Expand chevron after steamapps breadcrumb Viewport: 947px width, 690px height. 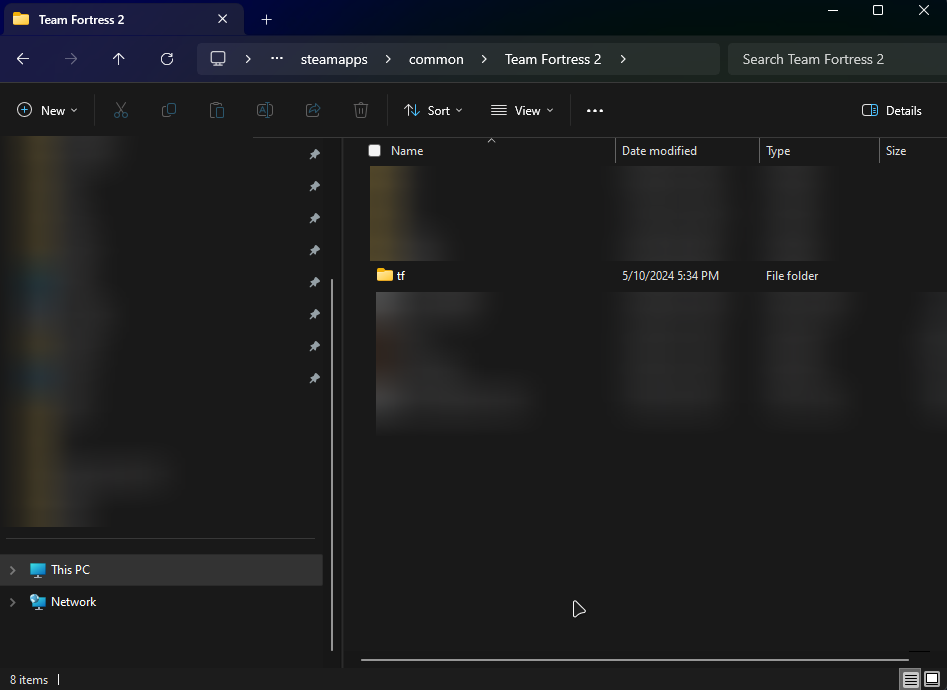388,59
